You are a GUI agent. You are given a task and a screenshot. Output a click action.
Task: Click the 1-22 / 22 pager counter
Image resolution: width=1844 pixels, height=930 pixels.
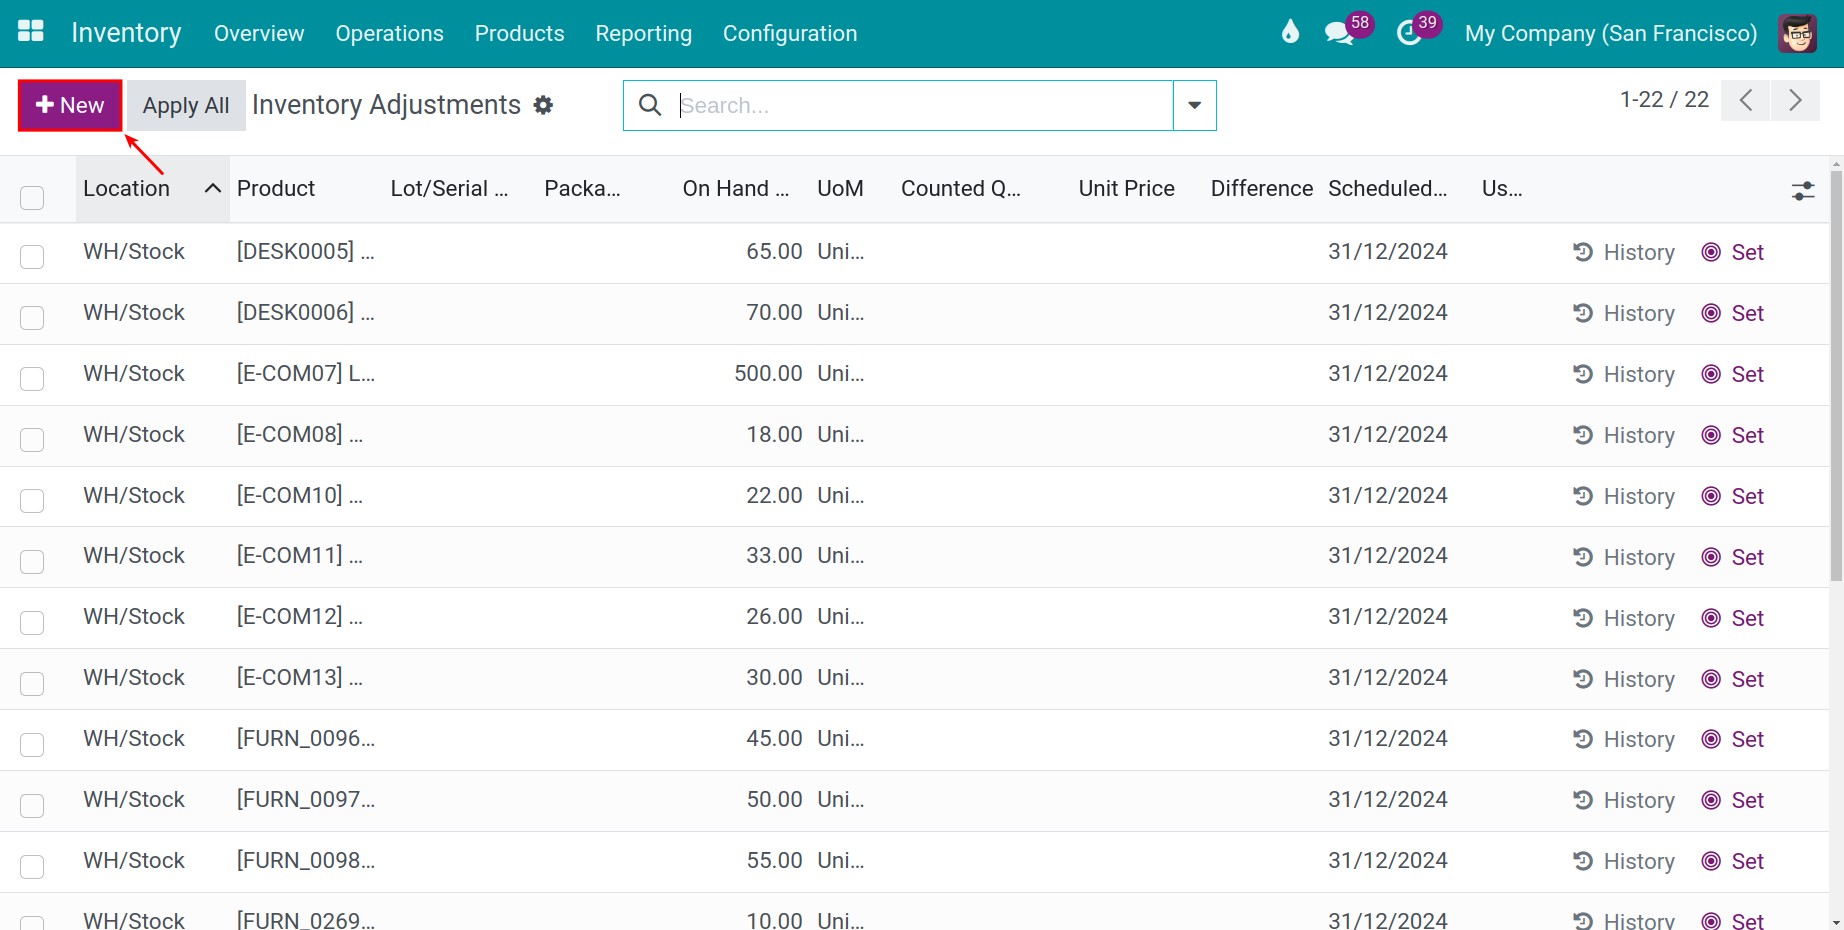1664,100
